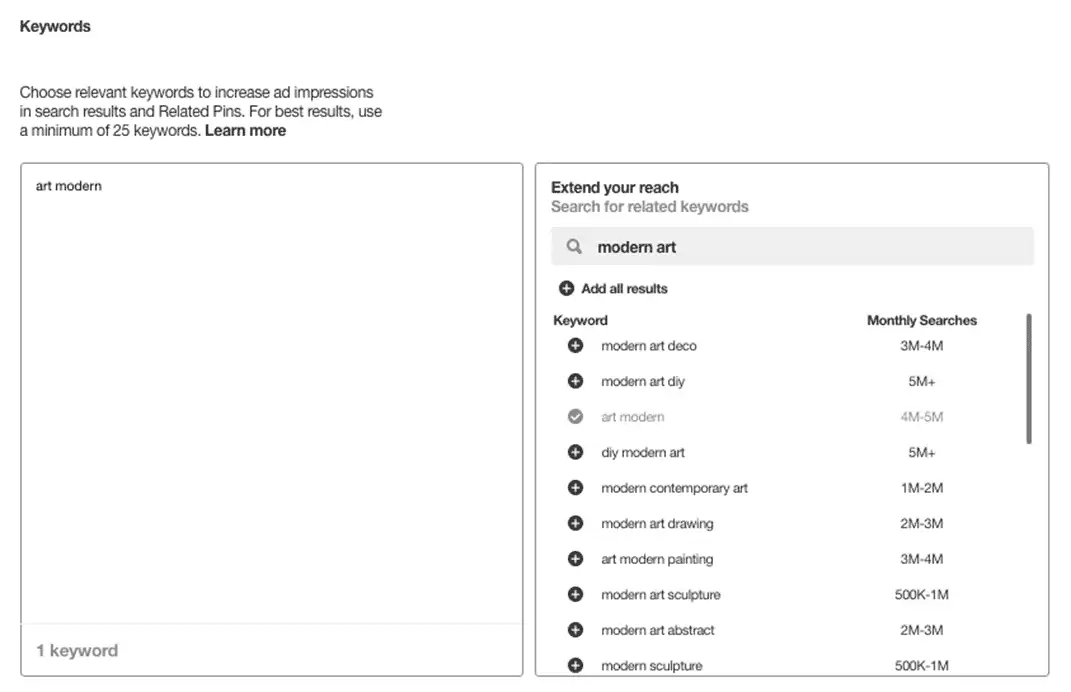Add art modern painting with the plus icon

tap(575, 559)
